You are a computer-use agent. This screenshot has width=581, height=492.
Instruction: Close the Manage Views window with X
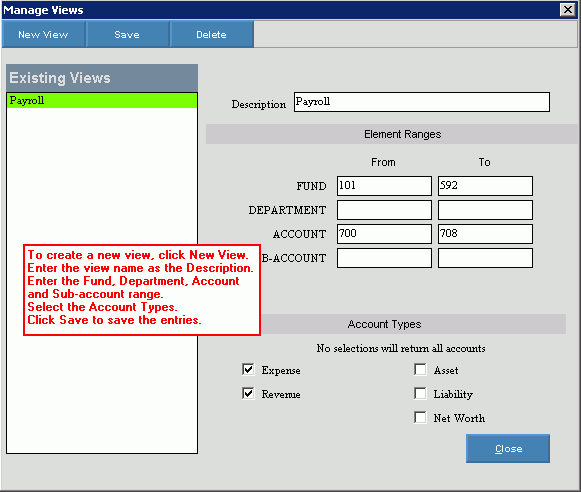pos(568,10)
